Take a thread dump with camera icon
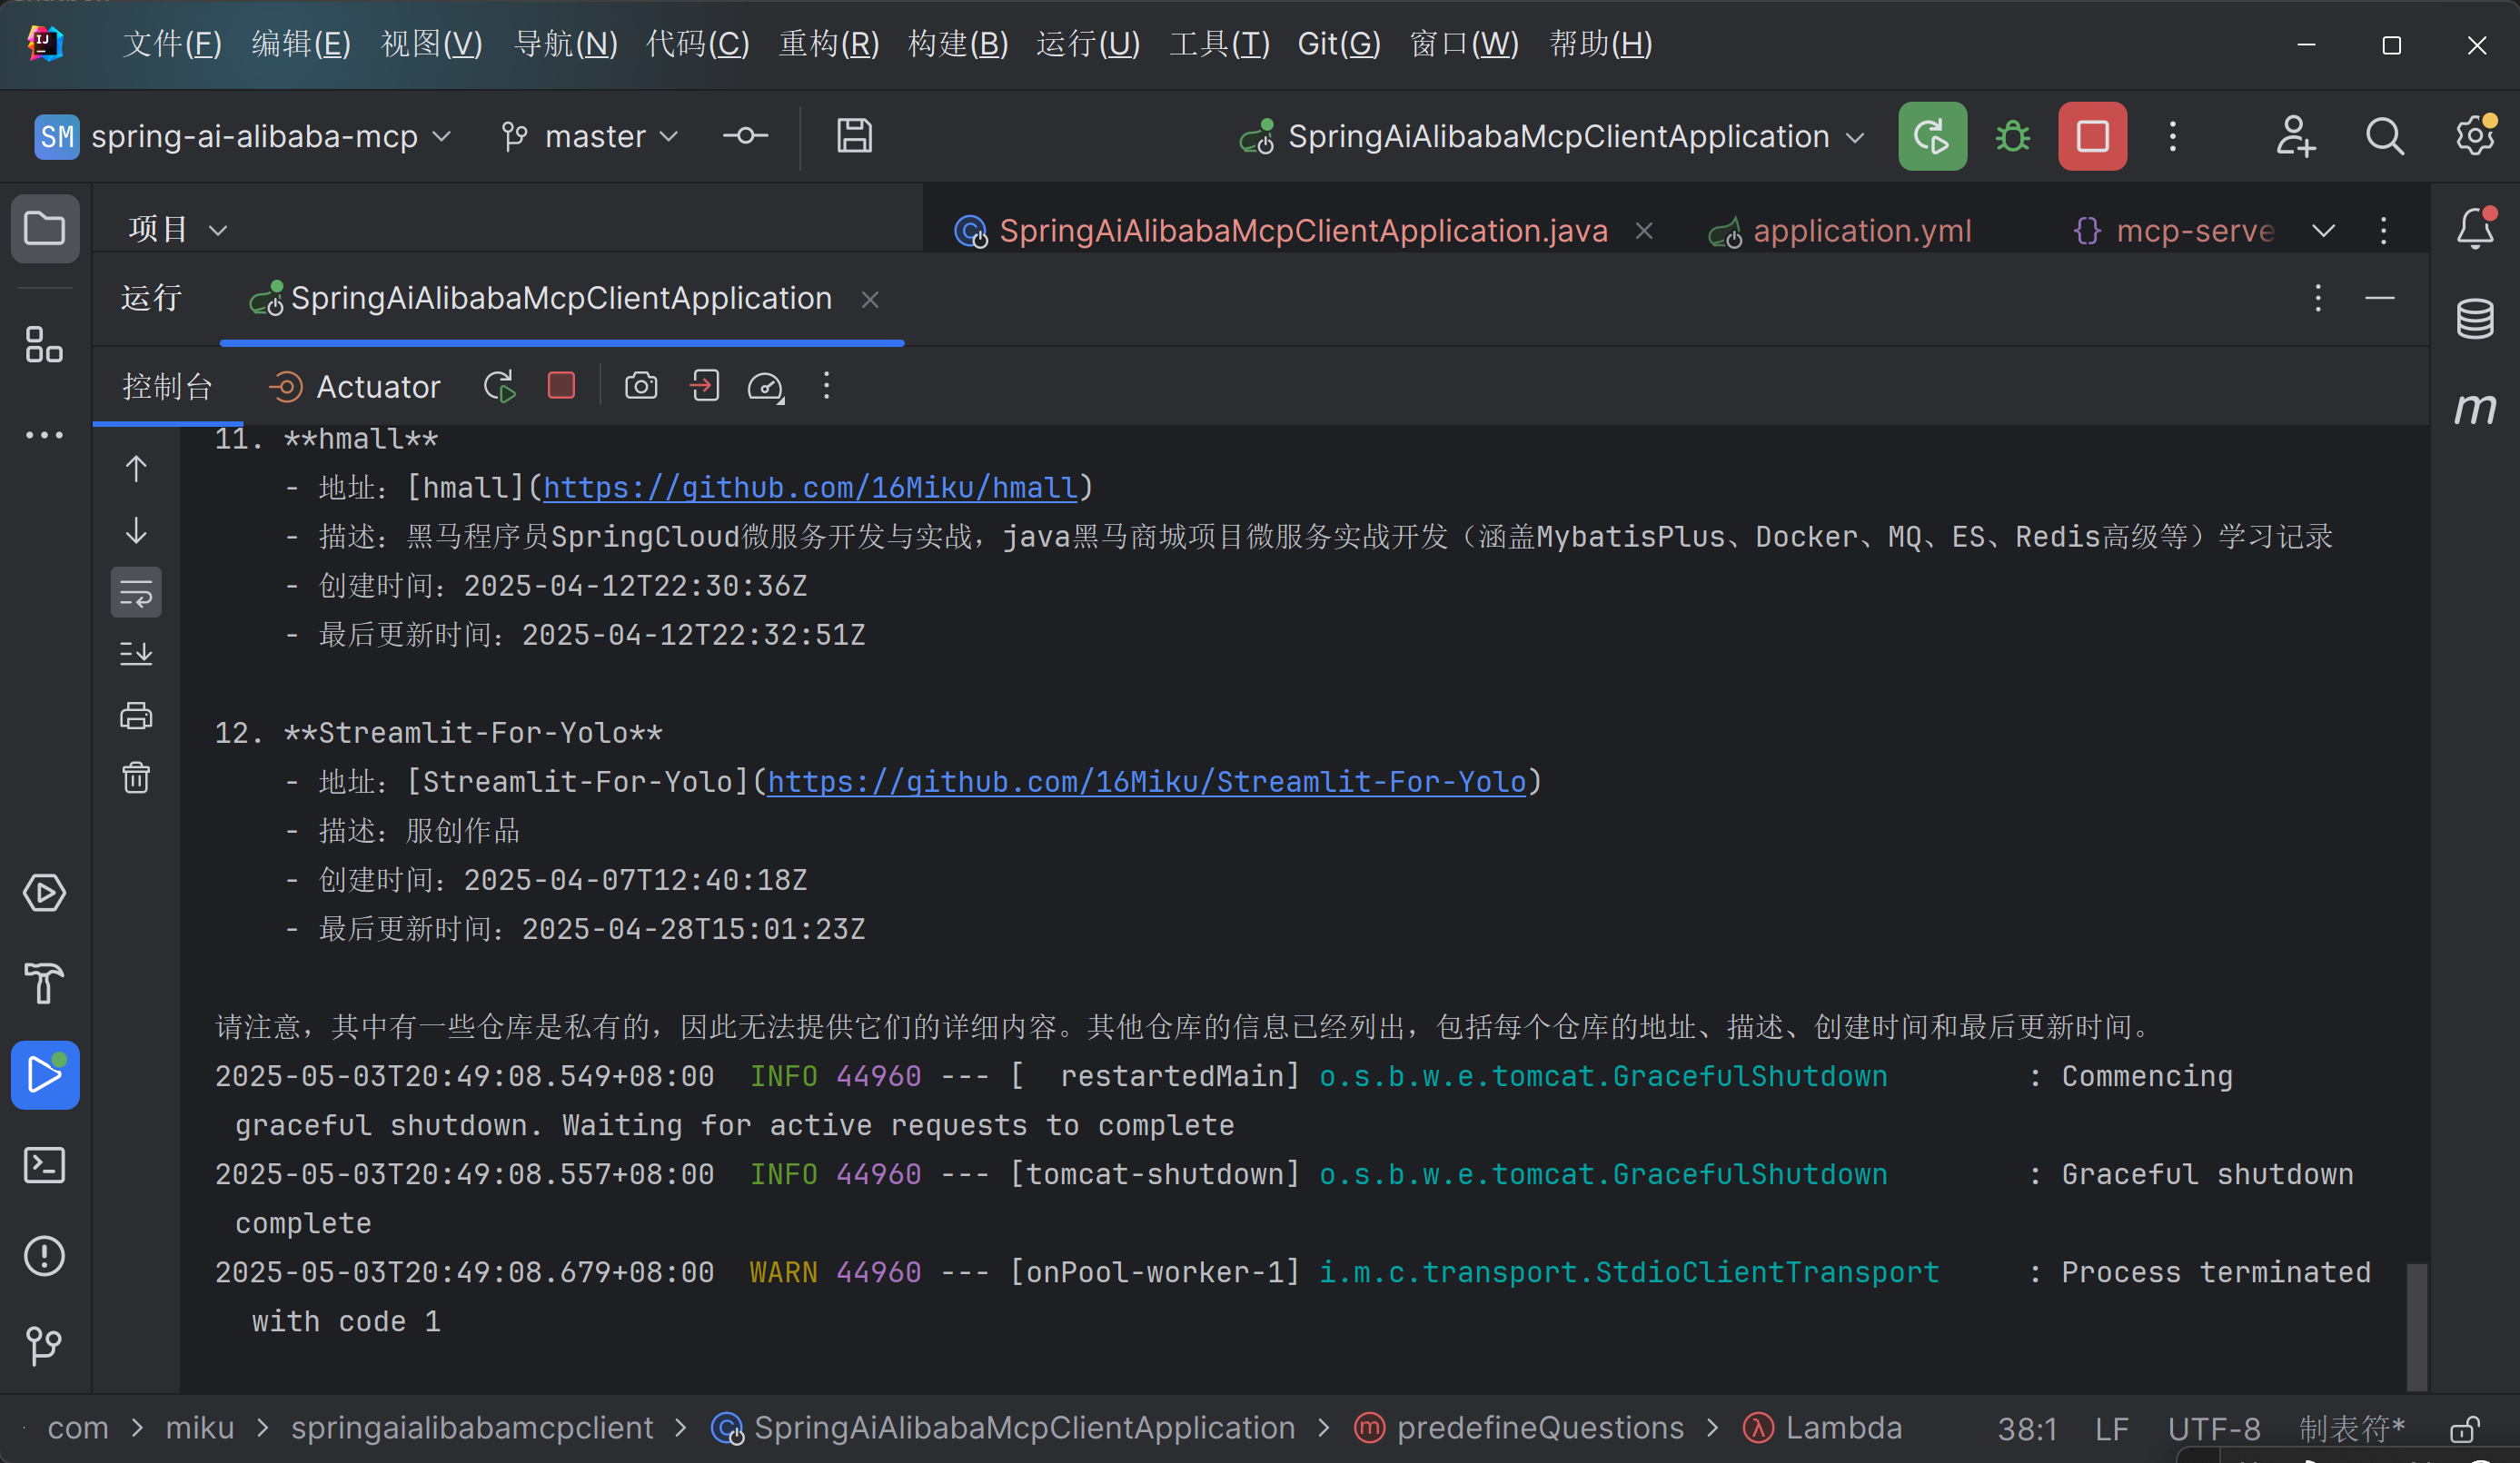 click(641, 386)
